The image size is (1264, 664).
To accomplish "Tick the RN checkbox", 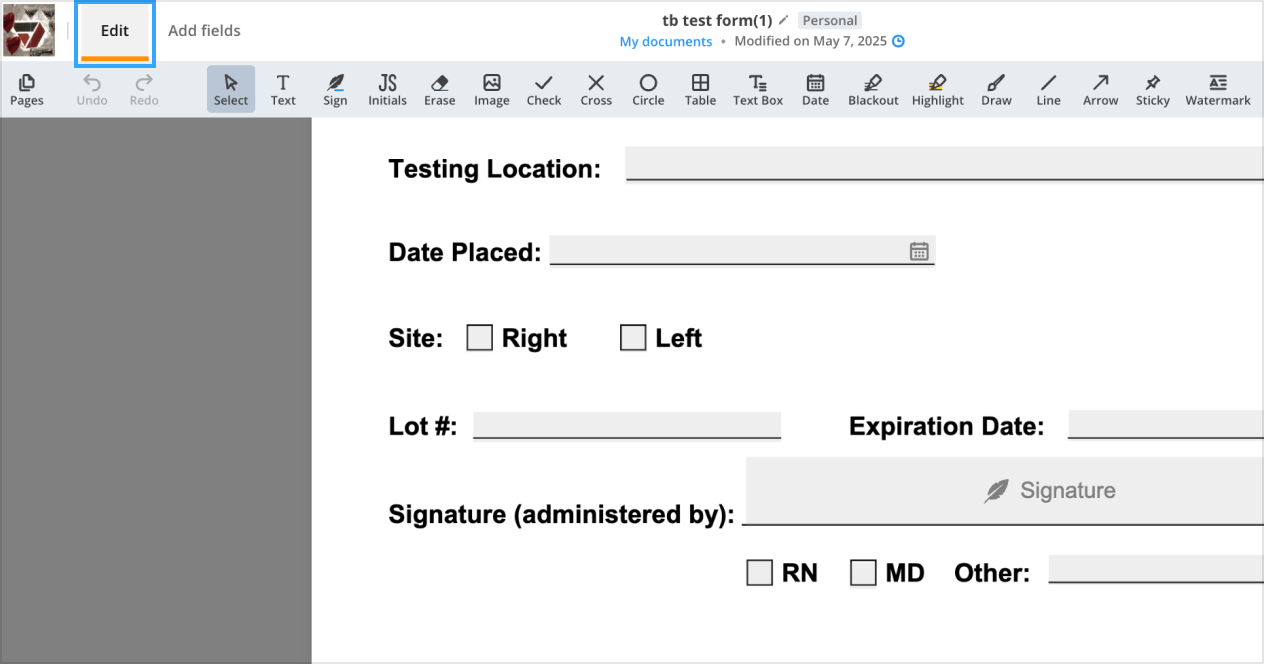I will (758, 572).
